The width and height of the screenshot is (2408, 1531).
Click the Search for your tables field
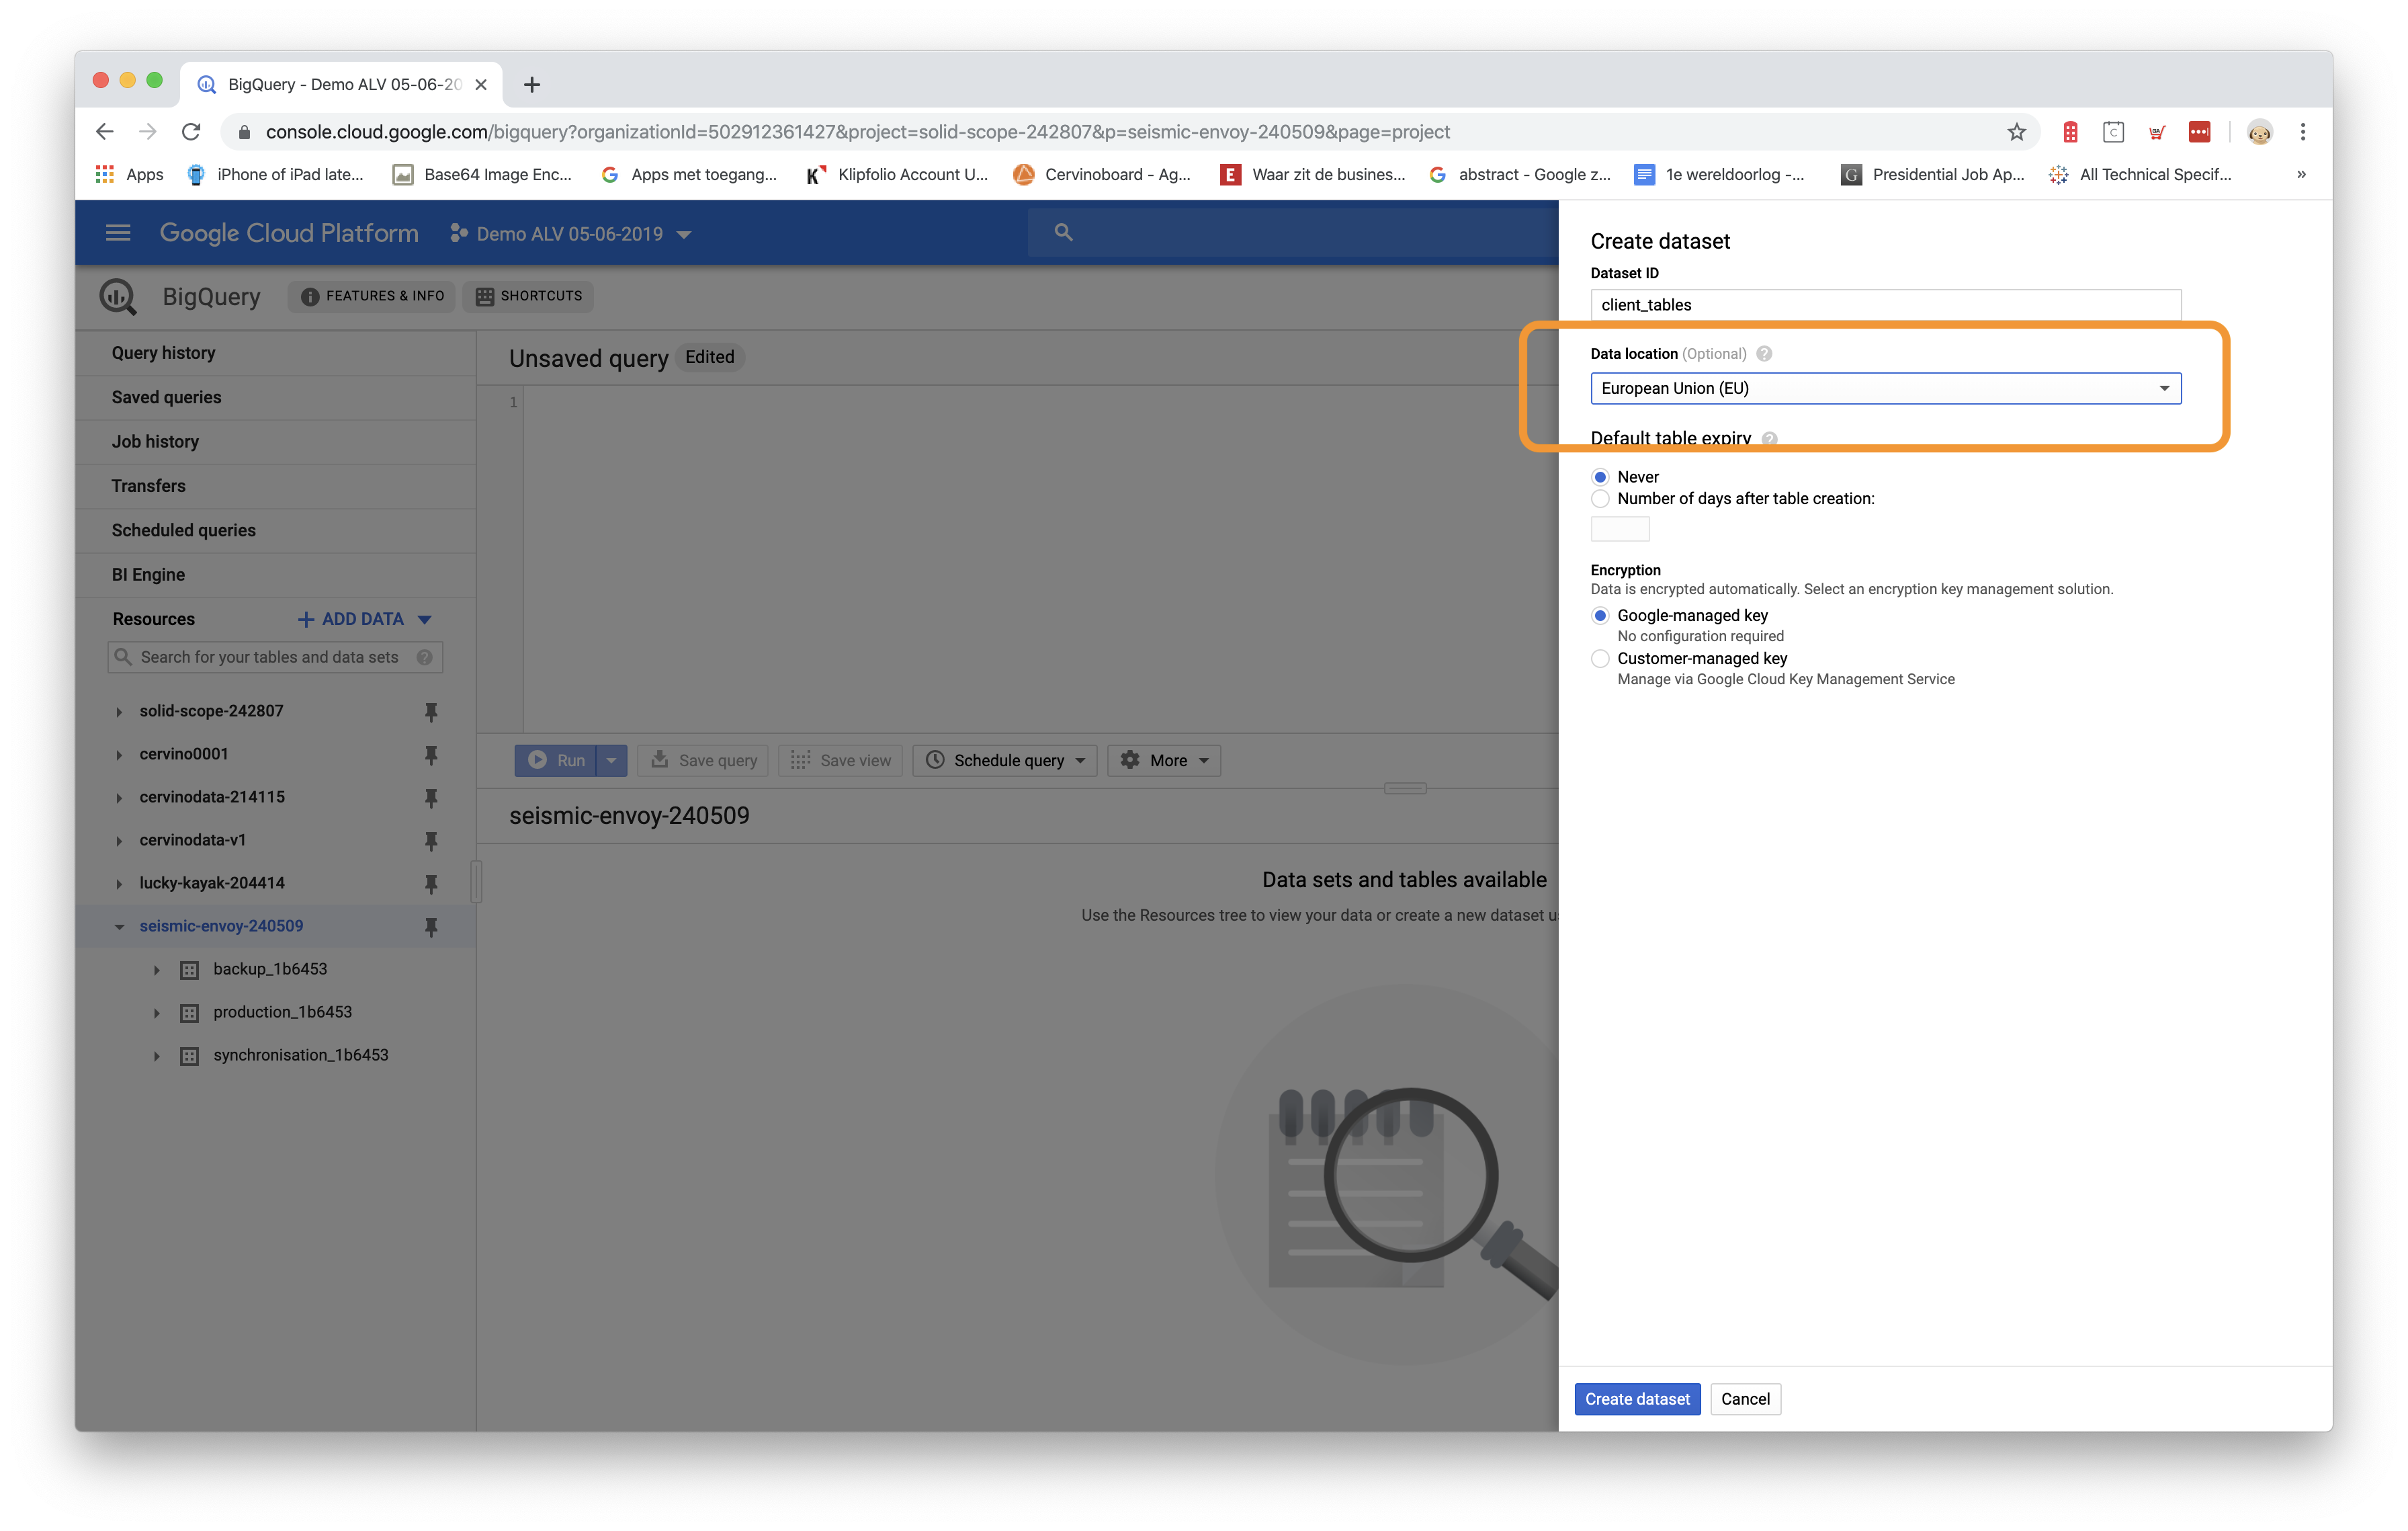coord(275,657)
